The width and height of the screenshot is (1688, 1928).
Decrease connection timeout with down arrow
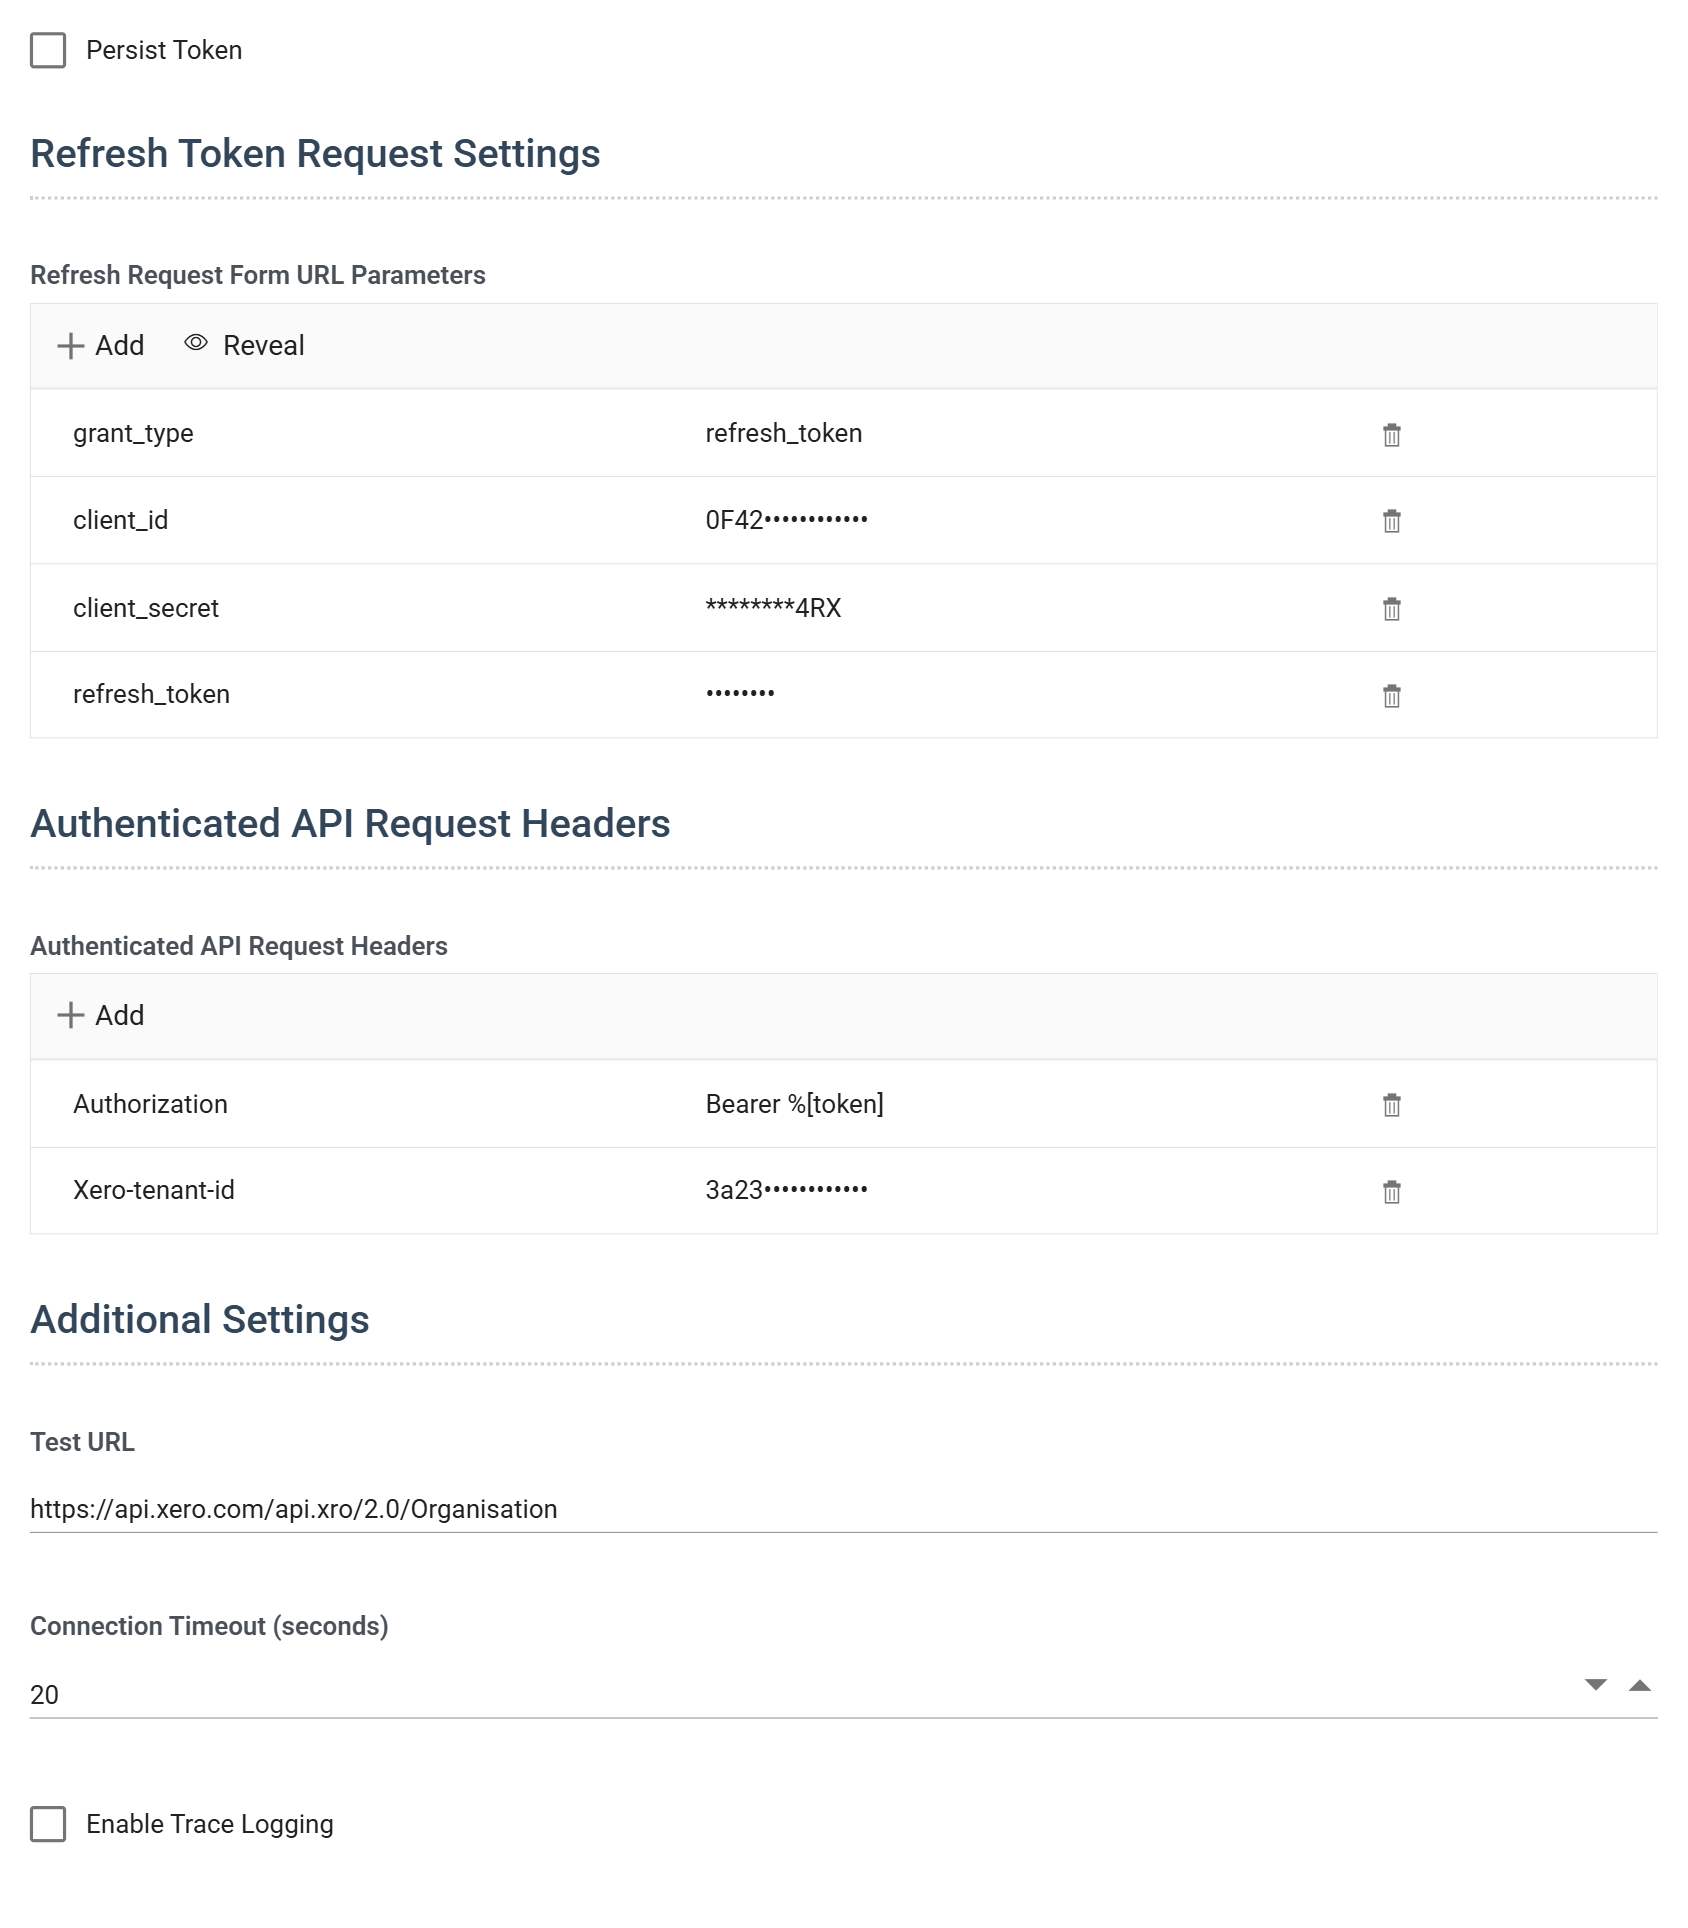1596,1685
